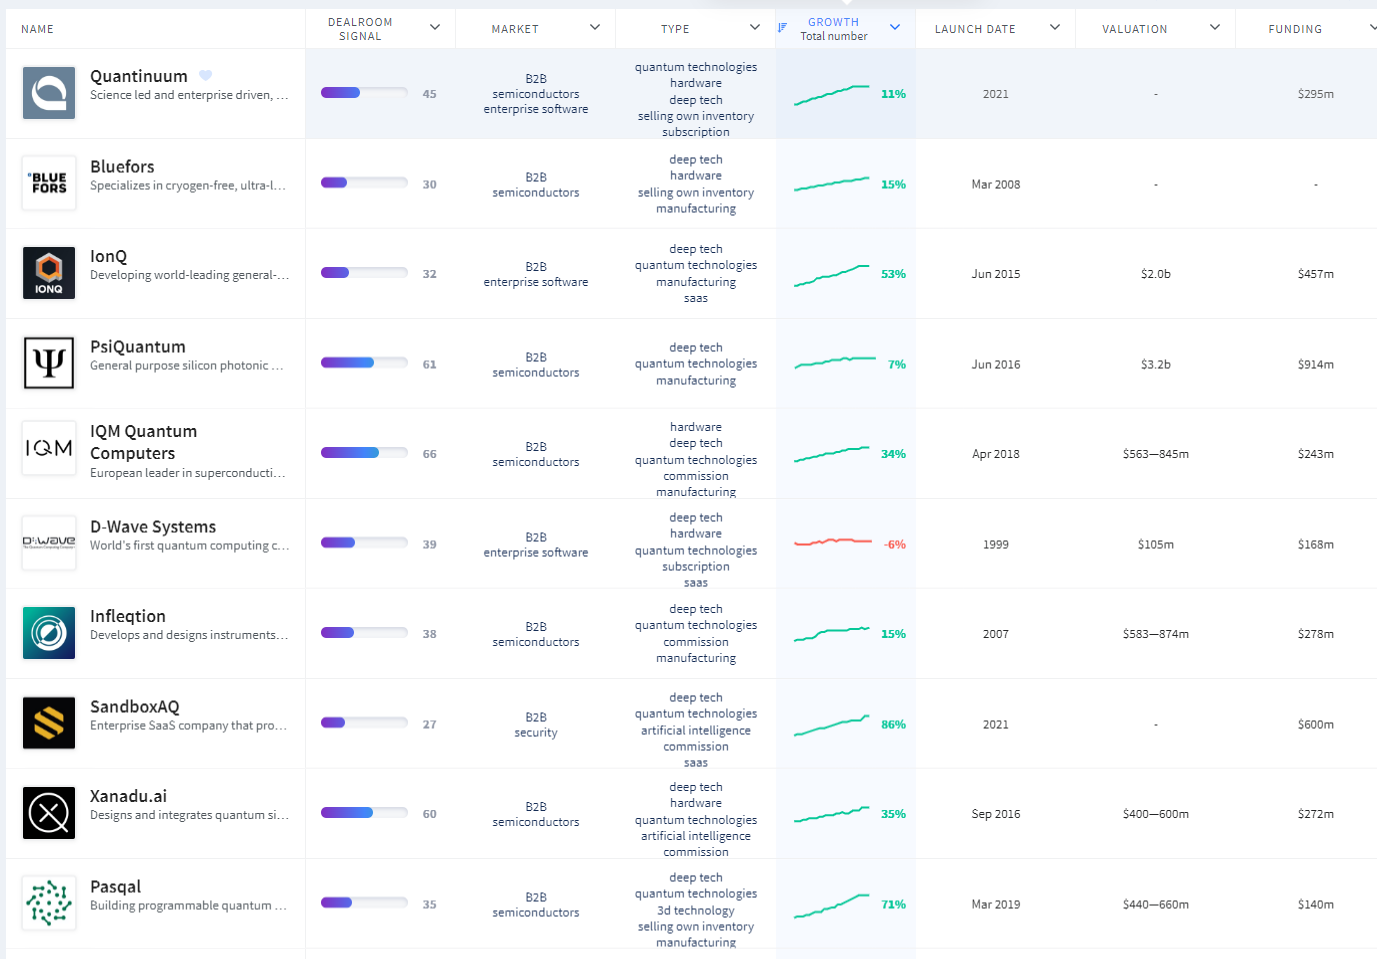Screen dimensions: 1377x959
Task: Expand the Launch Date column dropdown
Action: tap(1055, 28)
